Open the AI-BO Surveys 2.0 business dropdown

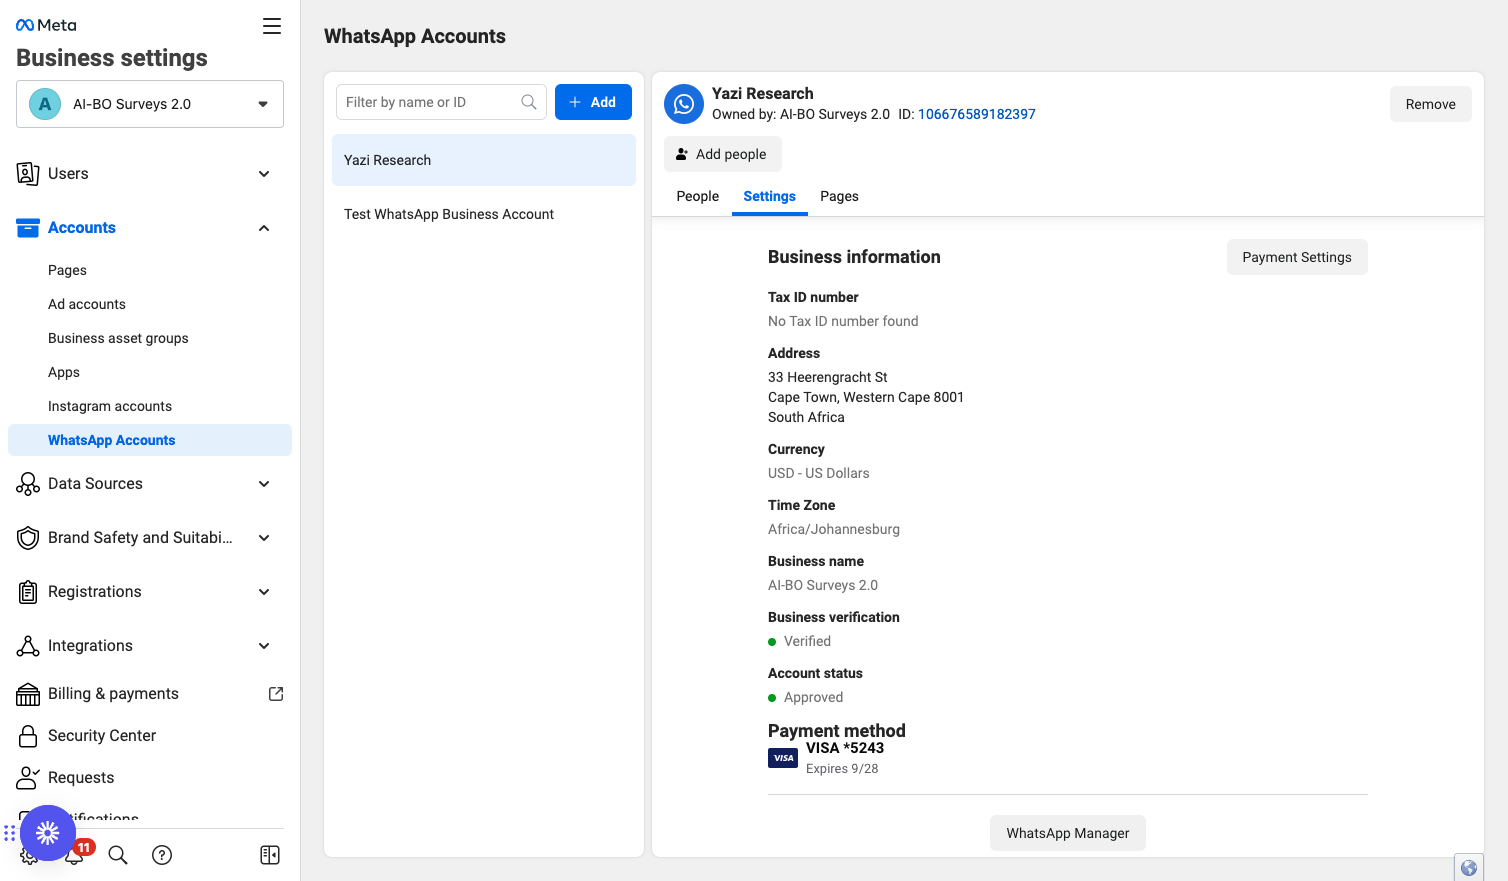pyautogui.click(x=150, y=104)
